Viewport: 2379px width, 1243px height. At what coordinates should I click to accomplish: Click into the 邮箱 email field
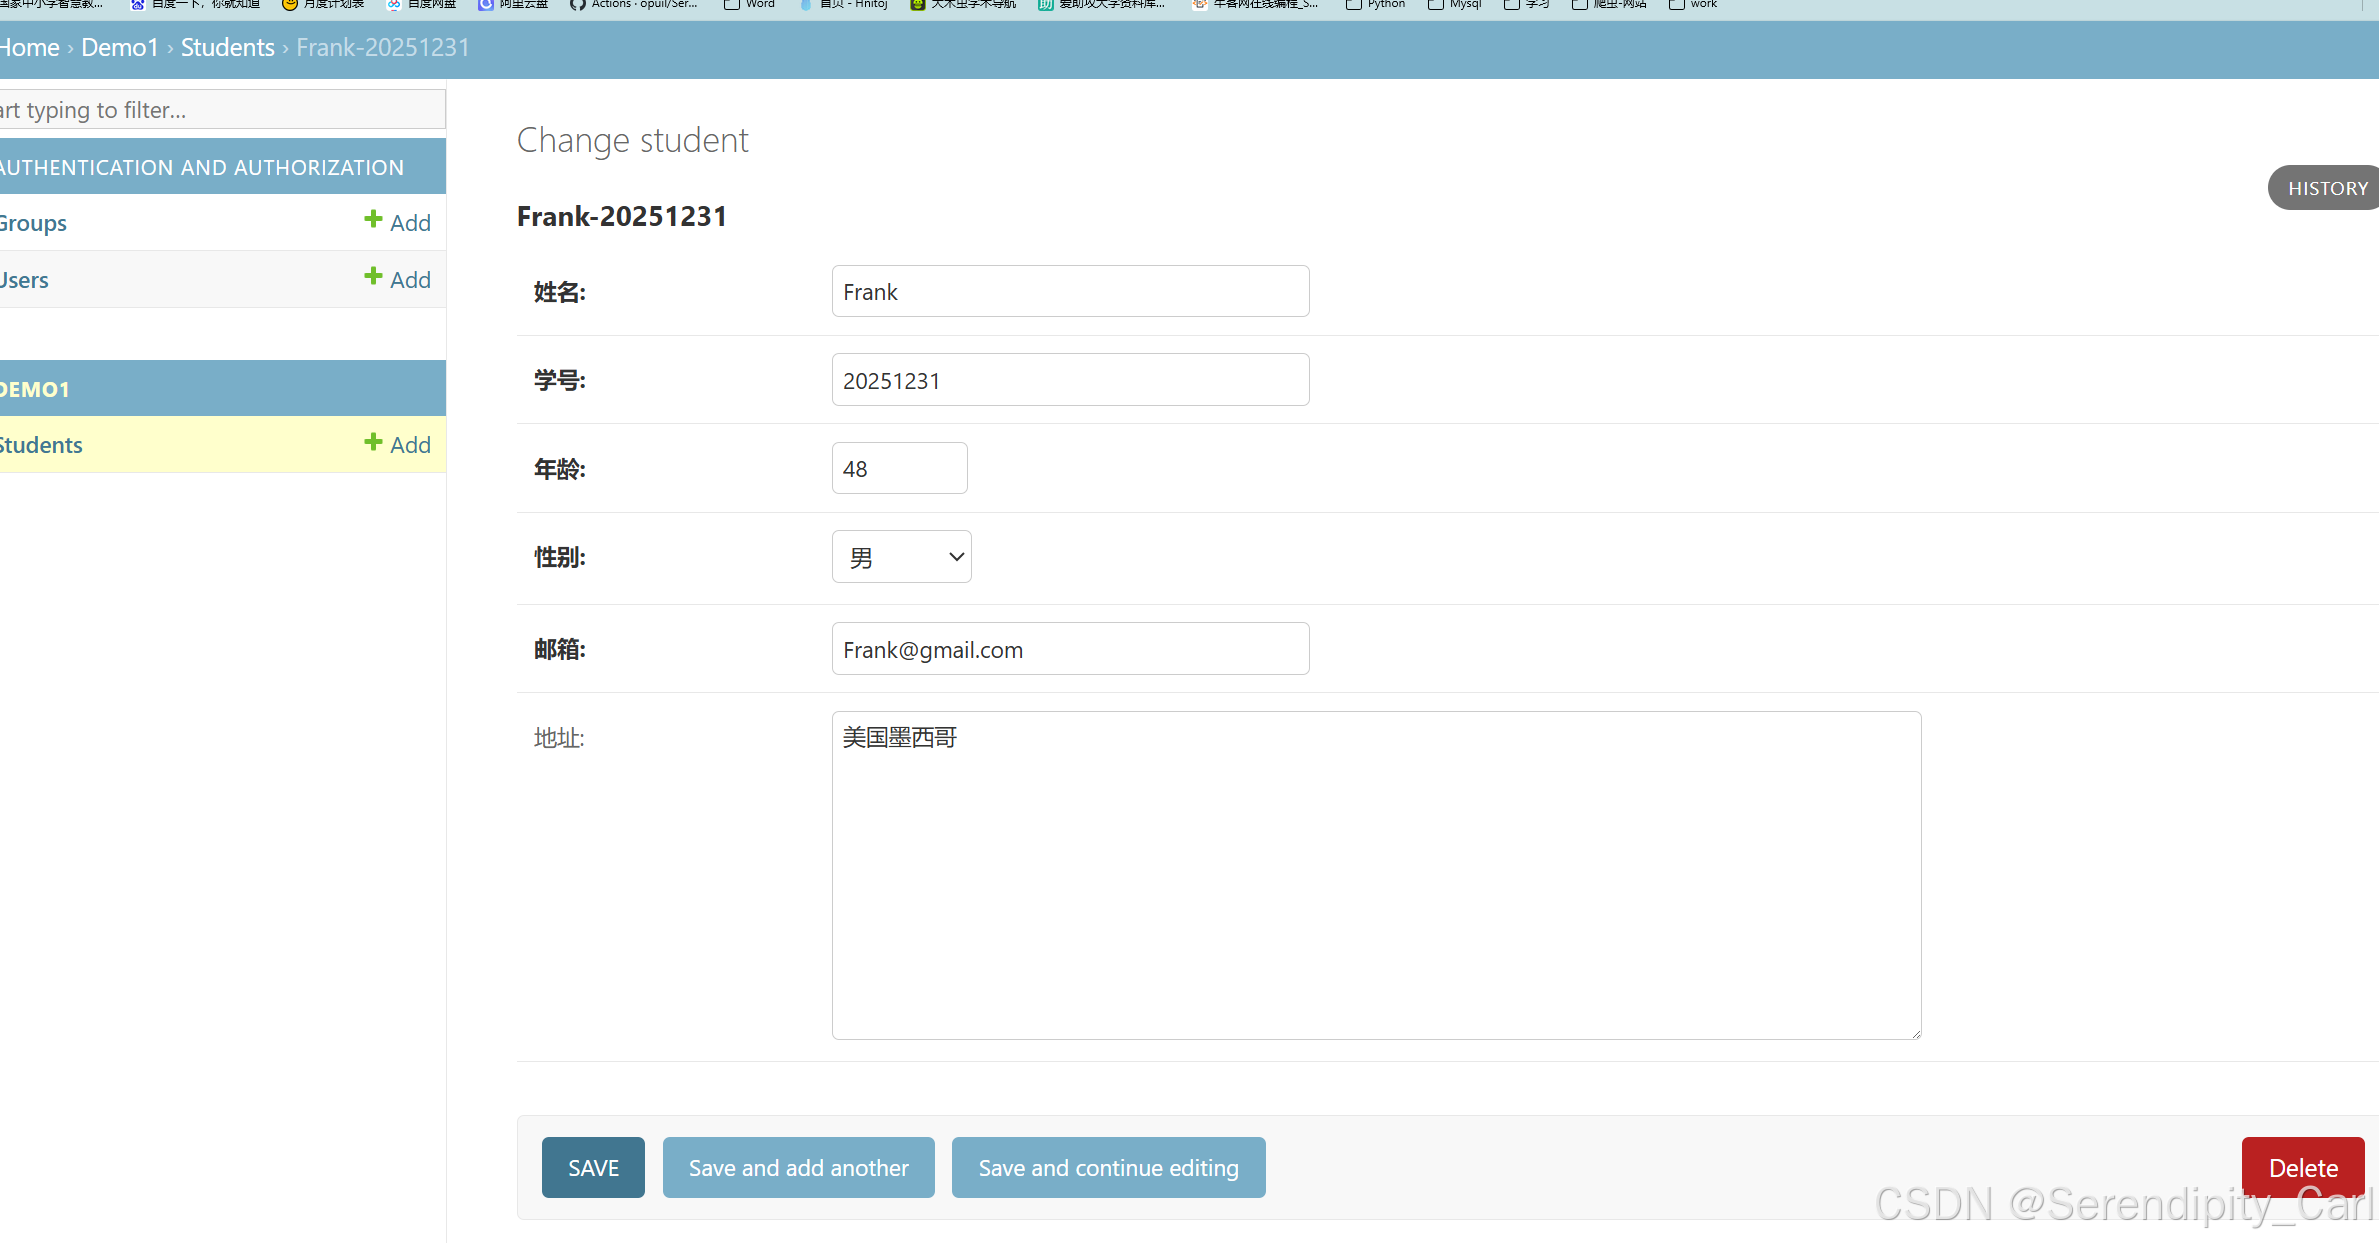tap(1070, 649)
